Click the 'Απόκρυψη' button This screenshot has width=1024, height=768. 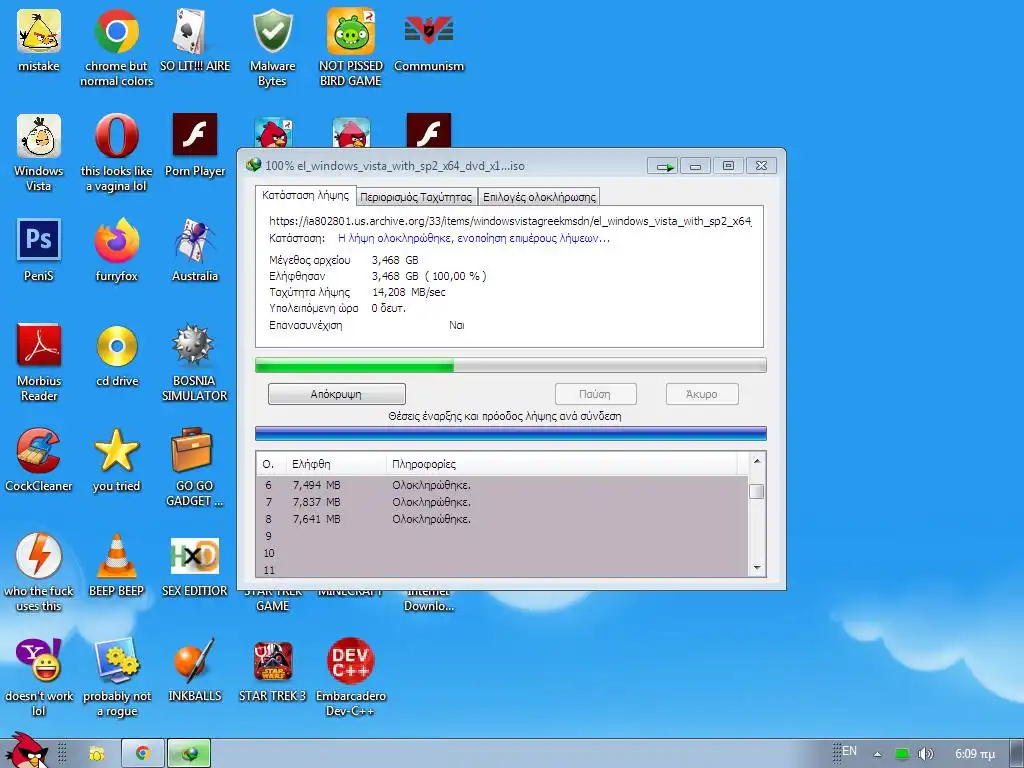point(336,394)
